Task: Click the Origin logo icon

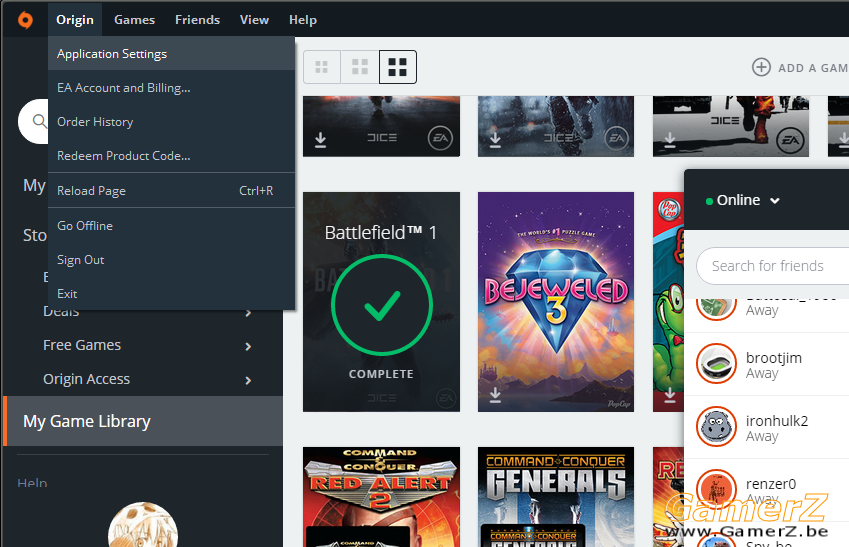Action: pyautogui.click(x=25, y=20)
